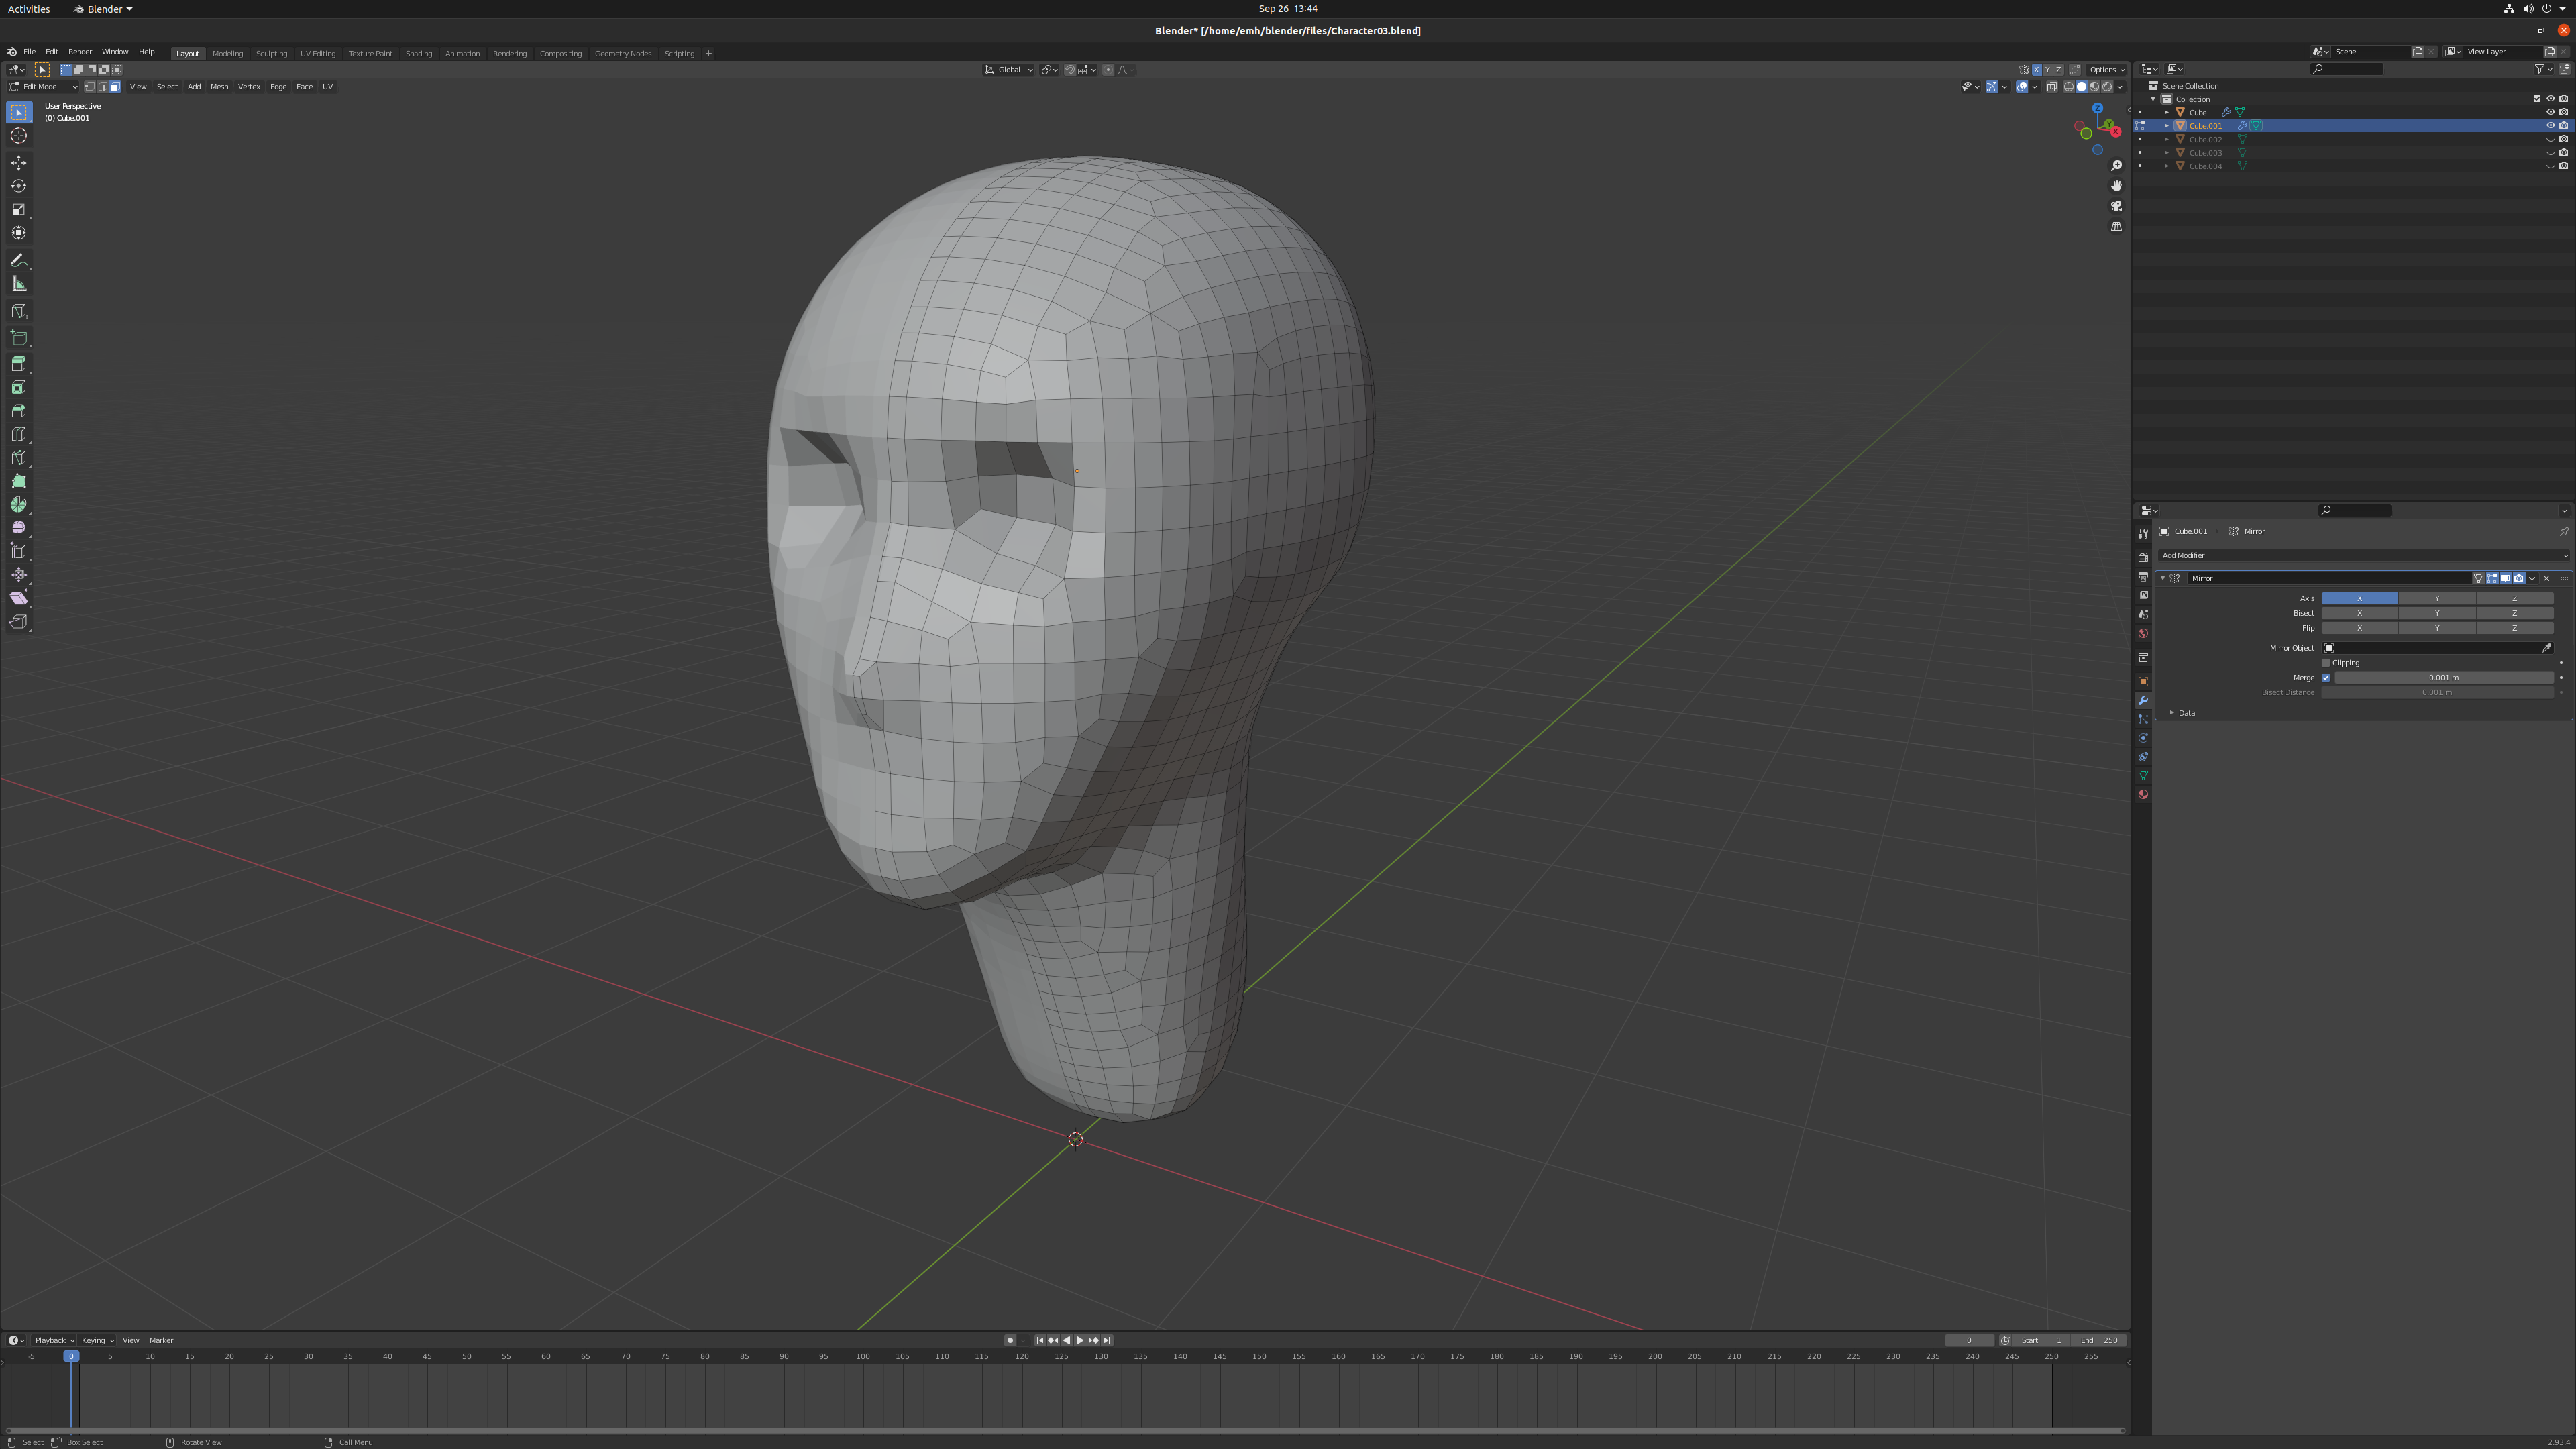Toggle Collection exclude checkbox in outliner
This screenshot has height=1449, width=2576.
(x=2537, y=99)
